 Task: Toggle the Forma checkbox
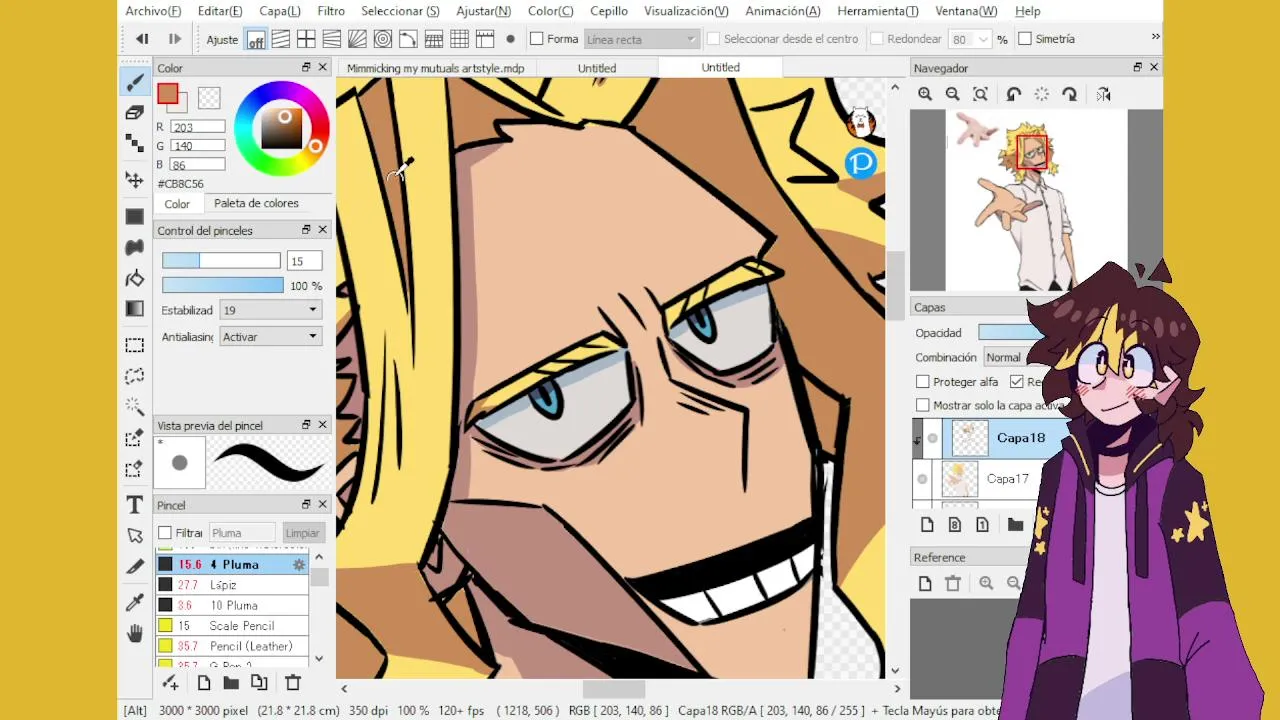pos(536,39)
